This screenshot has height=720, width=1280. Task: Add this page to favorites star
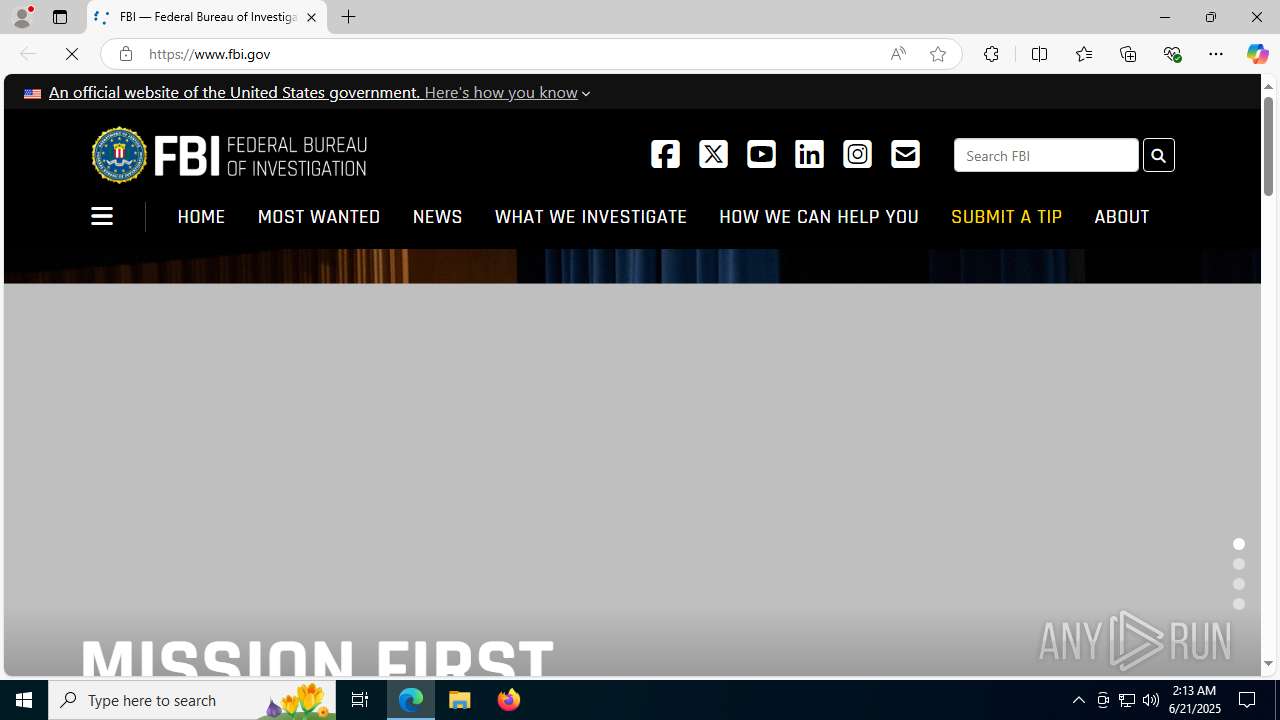click(938, 54)
